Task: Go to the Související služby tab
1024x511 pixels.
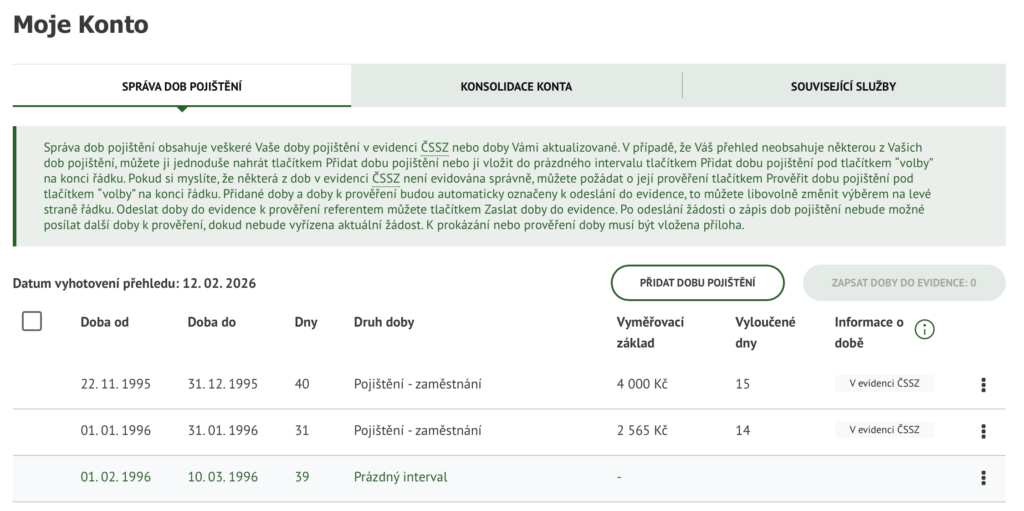Action: (843, 86)
